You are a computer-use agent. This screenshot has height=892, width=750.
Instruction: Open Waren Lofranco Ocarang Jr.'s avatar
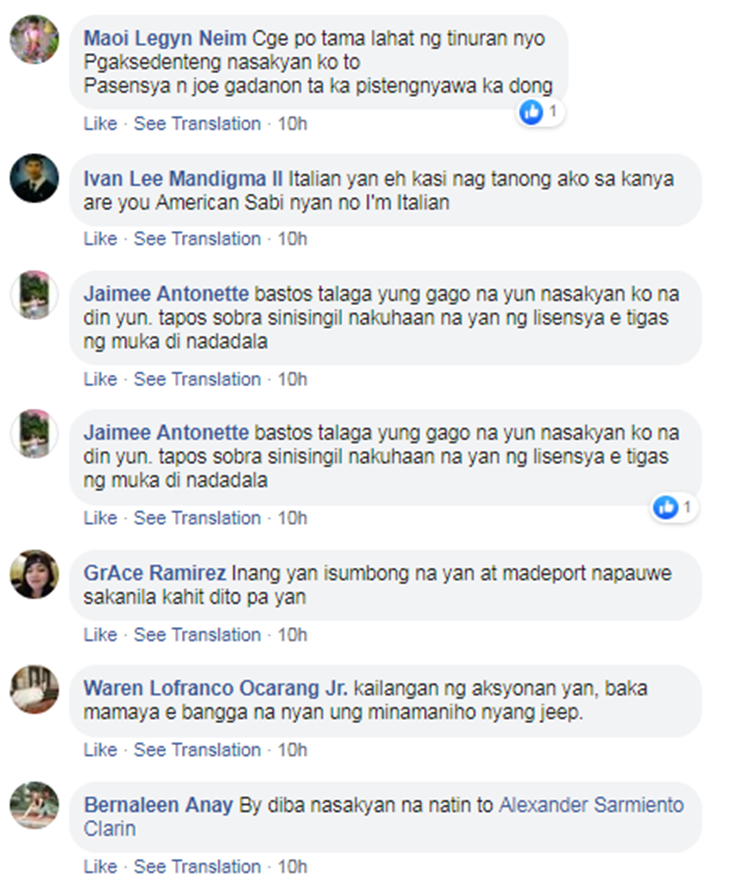tap(34, 689)
